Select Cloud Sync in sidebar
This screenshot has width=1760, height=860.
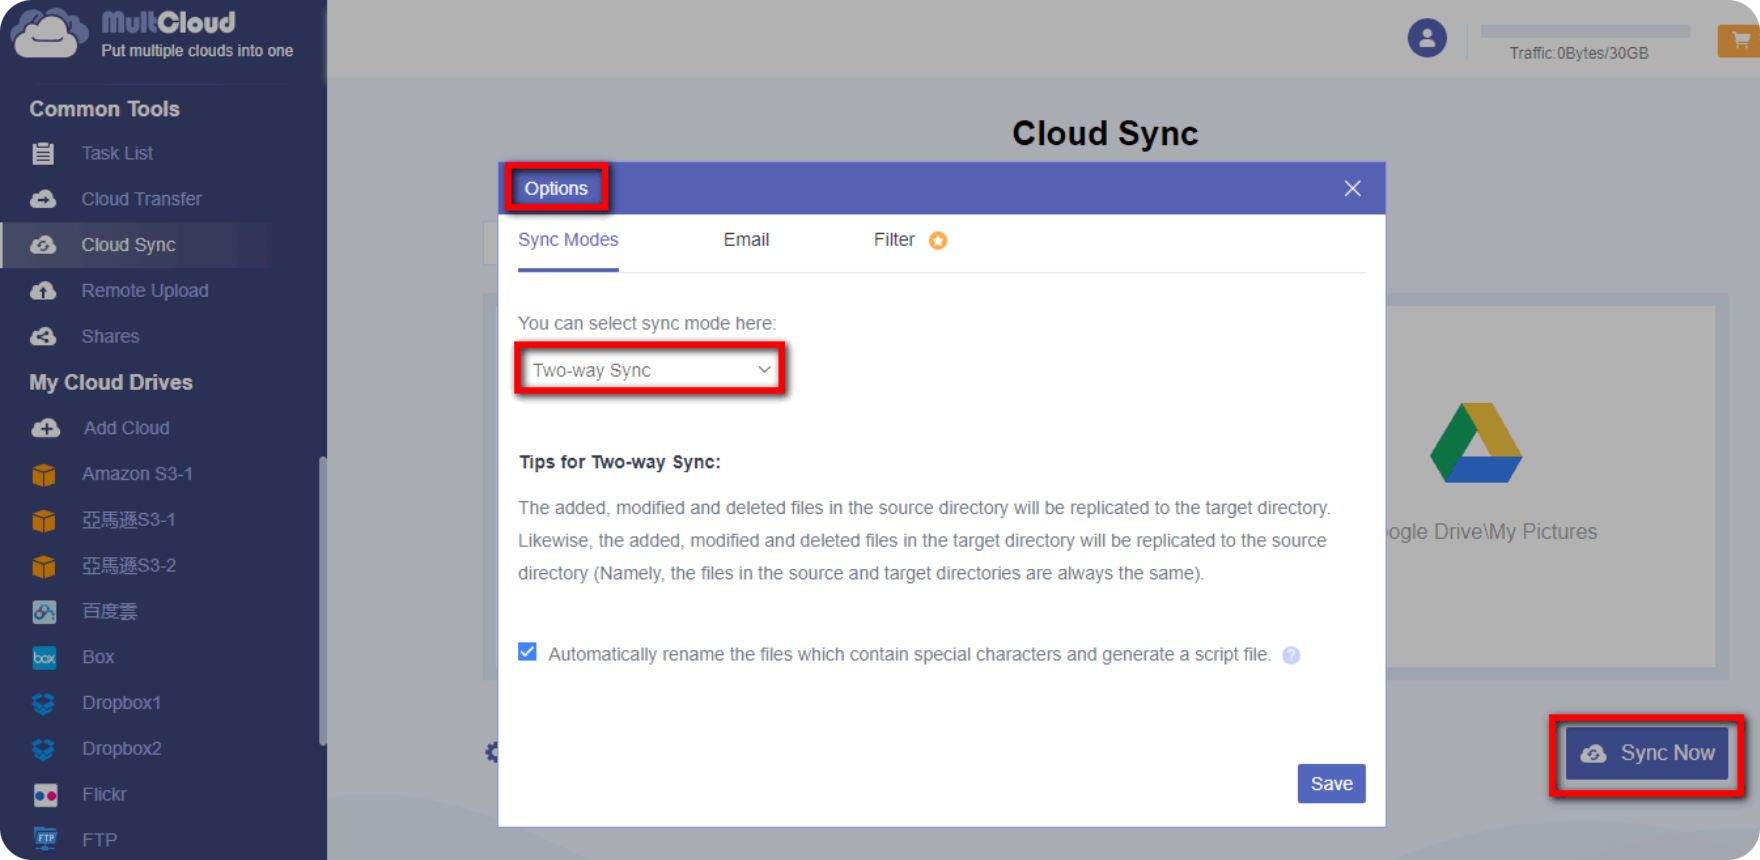coord(128,245)
